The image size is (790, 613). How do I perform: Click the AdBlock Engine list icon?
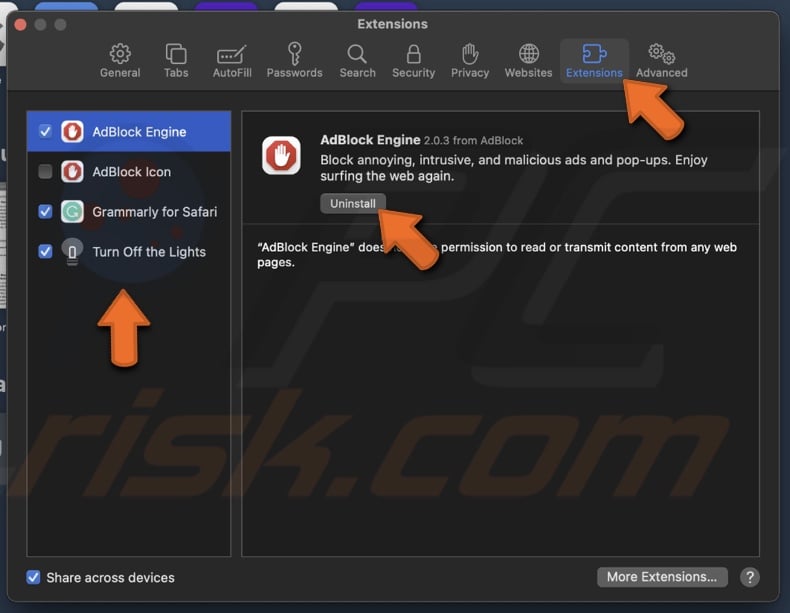pyautogui.click(x=72, y=131)
